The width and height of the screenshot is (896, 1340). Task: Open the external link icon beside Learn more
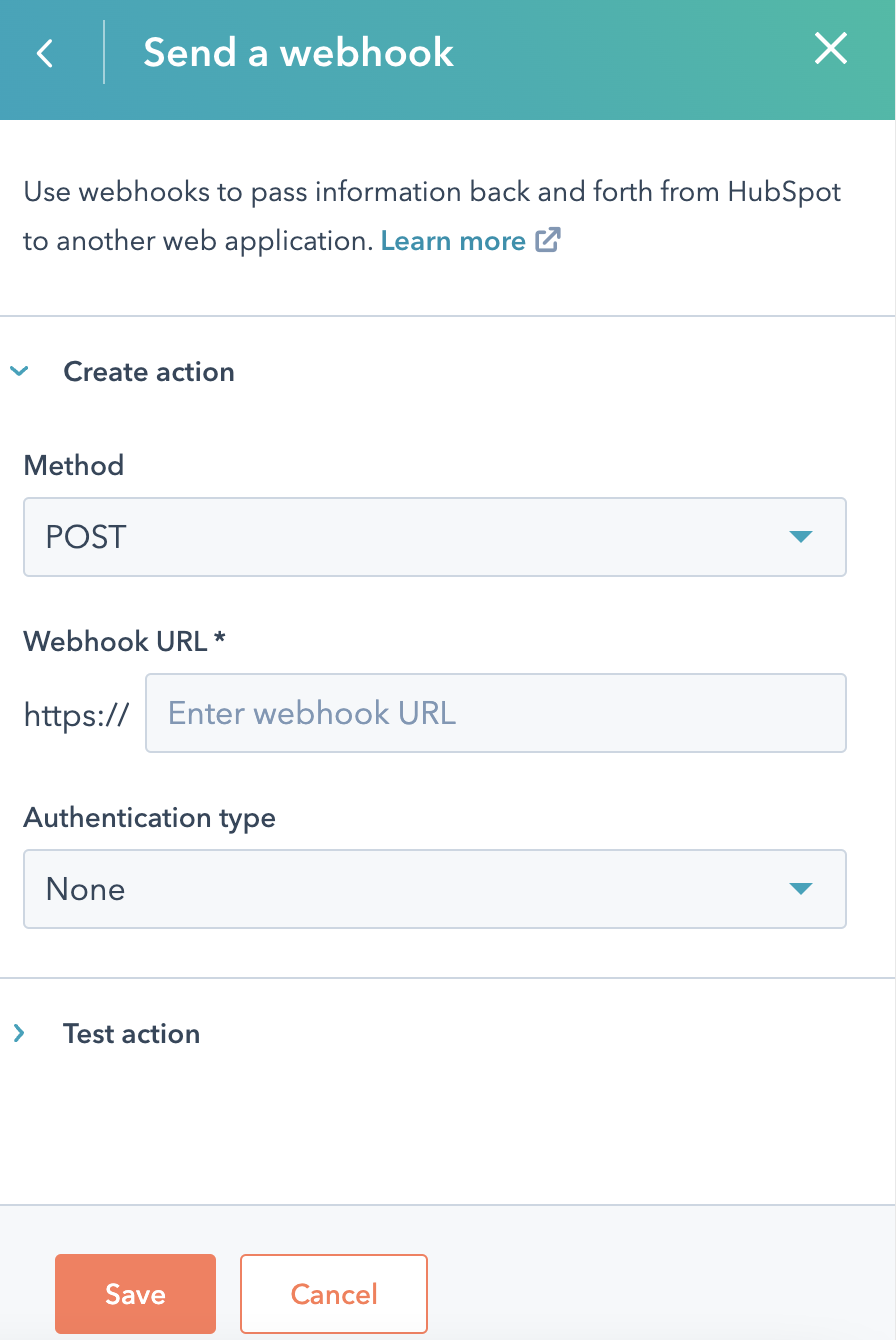point(547,240)
